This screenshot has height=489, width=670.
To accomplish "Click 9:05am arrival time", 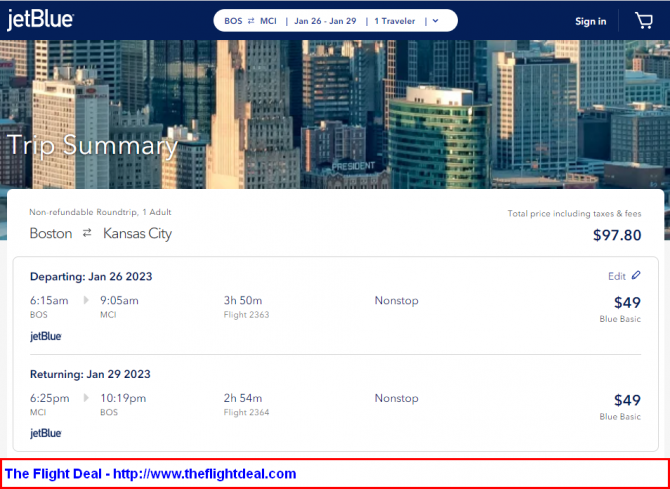I will click(119, 300).
